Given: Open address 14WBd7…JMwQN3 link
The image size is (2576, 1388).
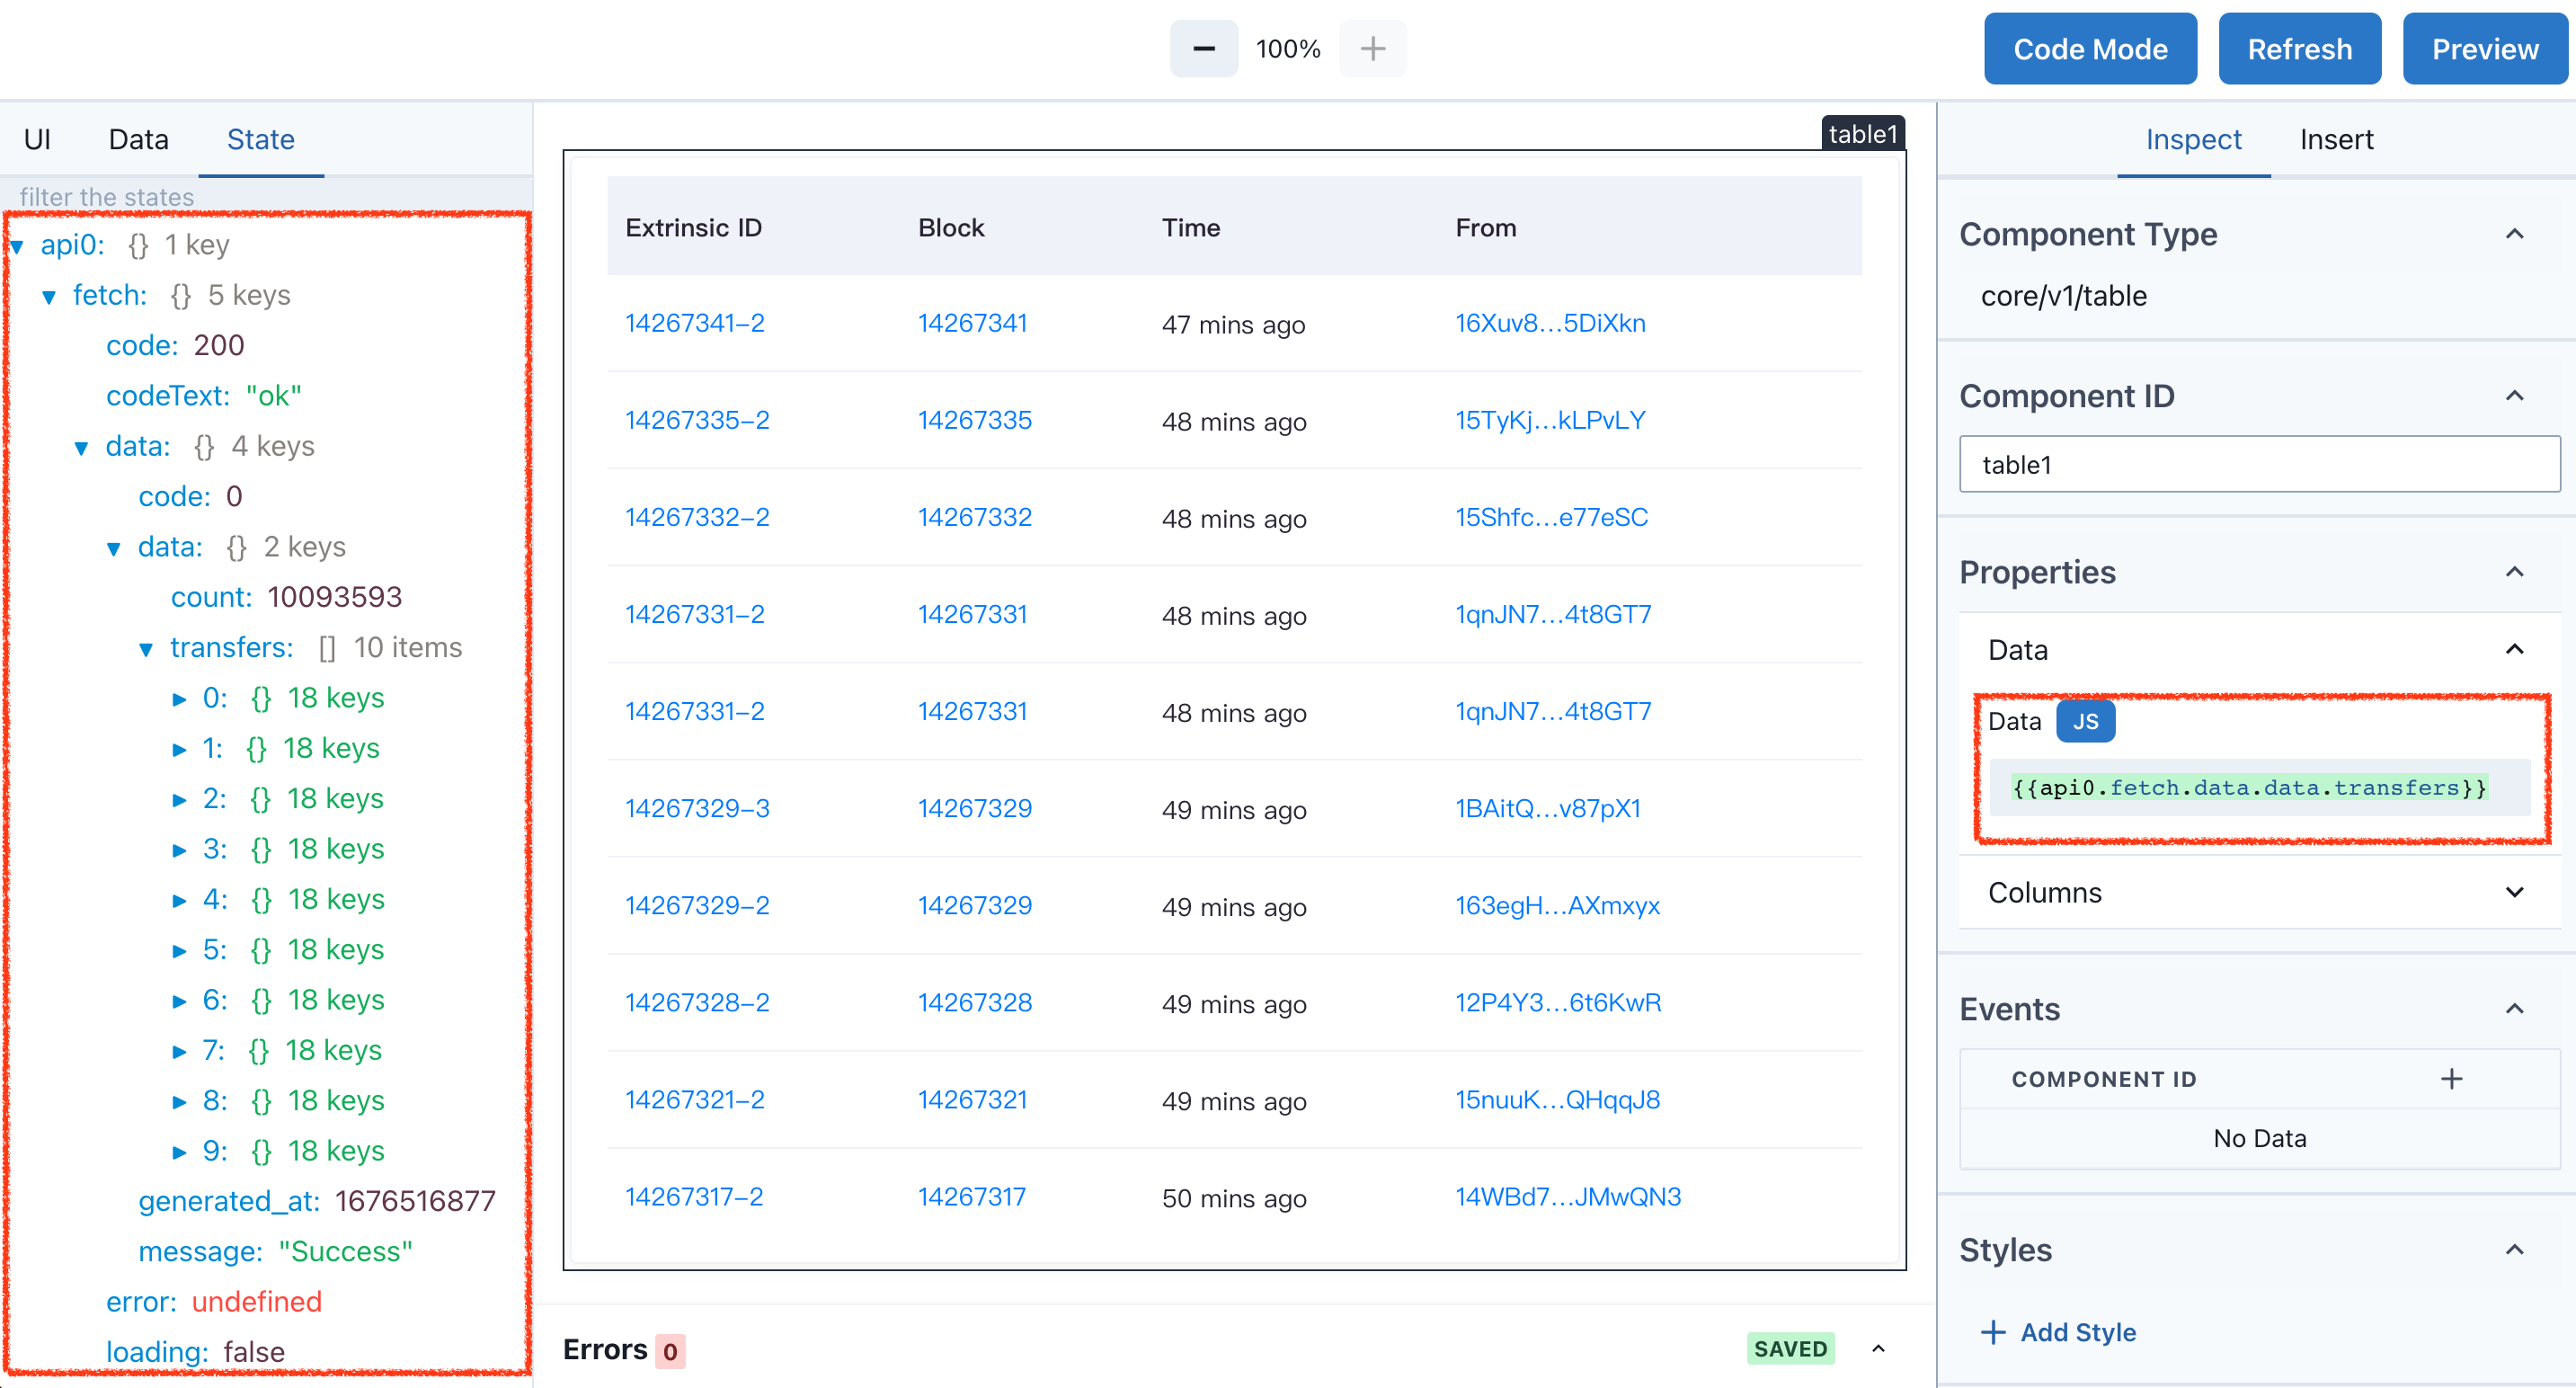Looking at the screenshot, I should click(x=1567, y=1196).
